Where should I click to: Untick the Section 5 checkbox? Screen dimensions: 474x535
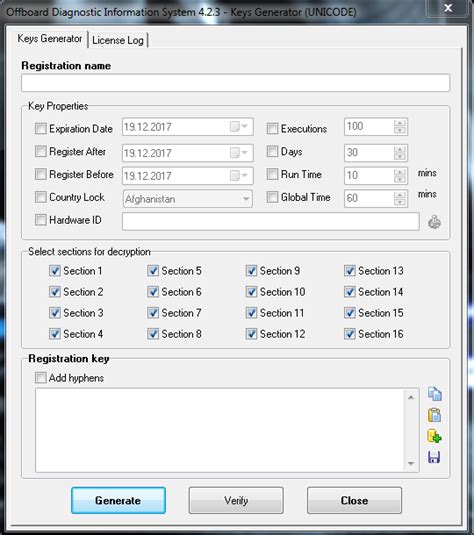pos(153,271)
